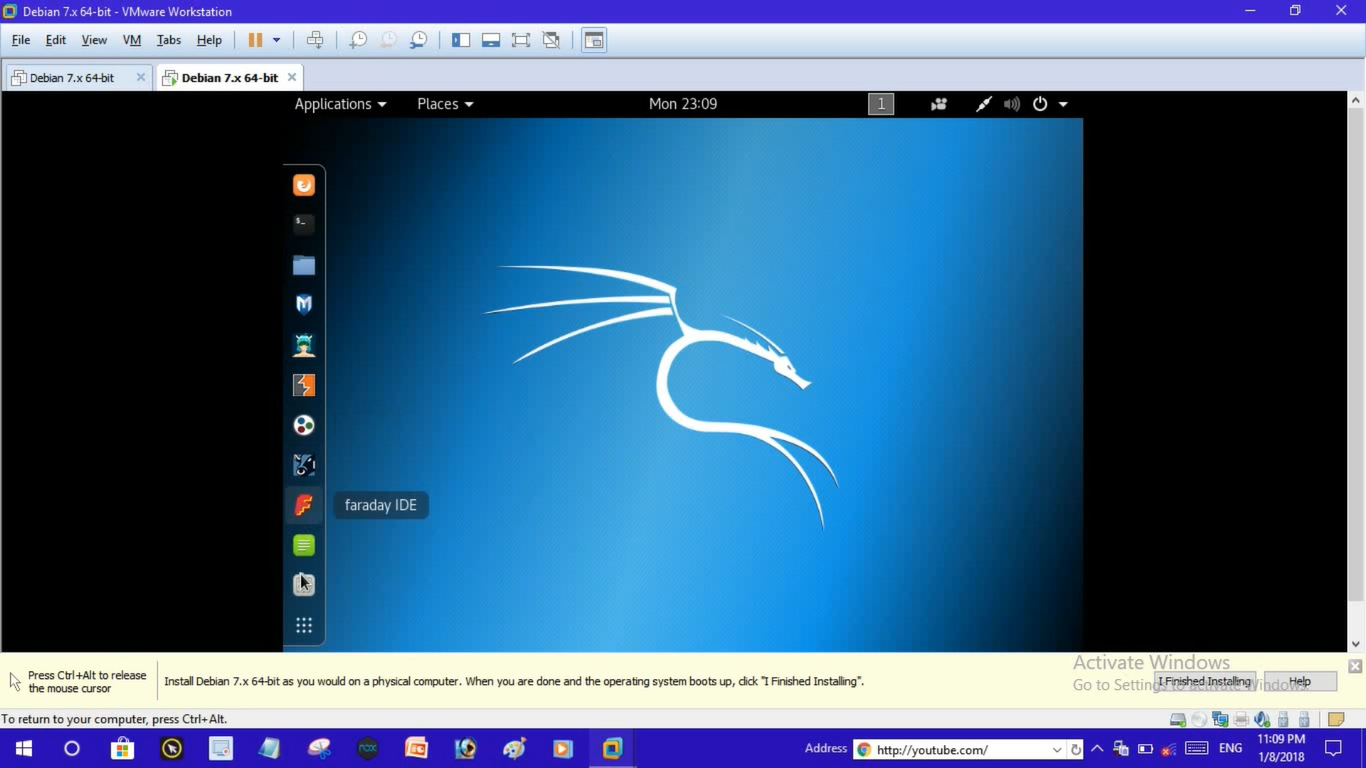Switch to the first Debian 7.x 64-bit tab
The height and width of the screenshot is (768, 1366).
coord(70,76)
